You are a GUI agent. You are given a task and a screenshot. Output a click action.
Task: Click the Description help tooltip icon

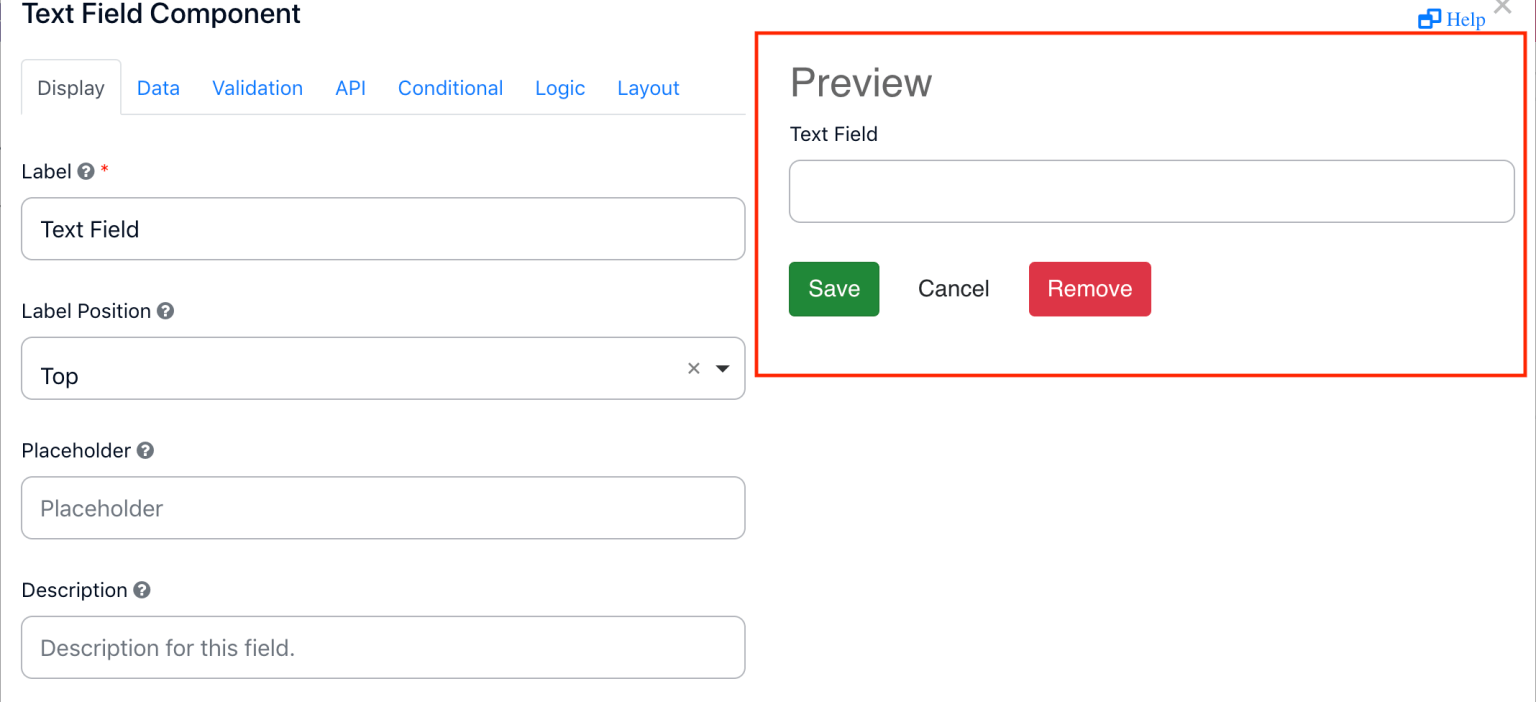click(142, 590)
